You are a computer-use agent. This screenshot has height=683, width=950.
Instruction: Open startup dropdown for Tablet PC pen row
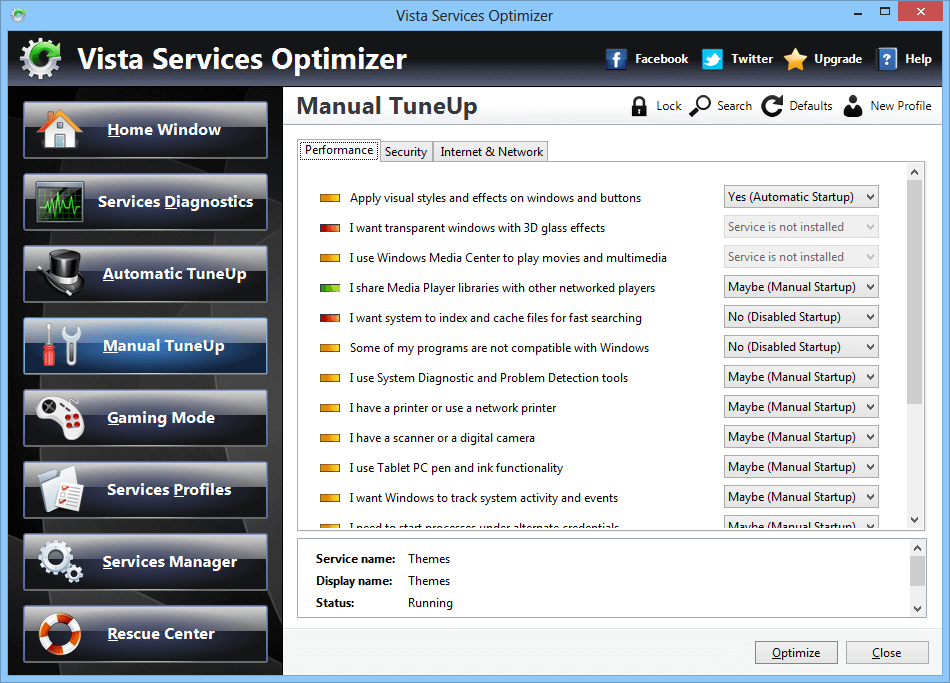801,467
